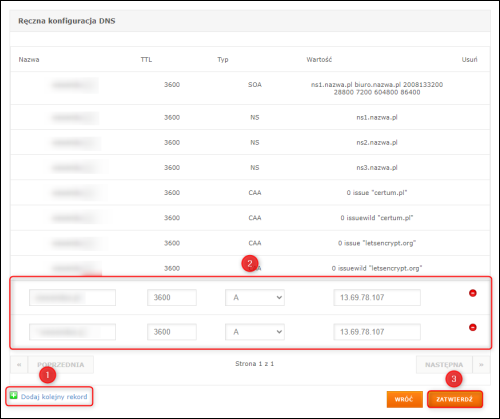Click the Wartość column header
The width and height of the screenshot is (500, 419).
tap(319, 60)
